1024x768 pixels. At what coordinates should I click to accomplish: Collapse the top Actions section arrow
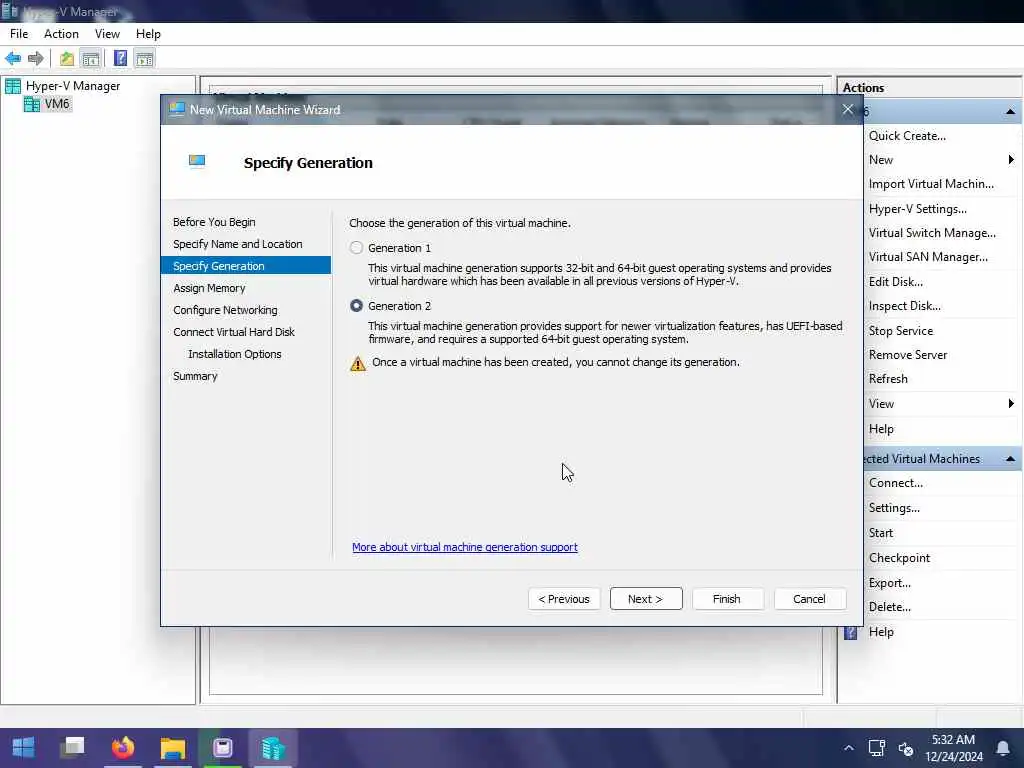[x=1010, y=112]
